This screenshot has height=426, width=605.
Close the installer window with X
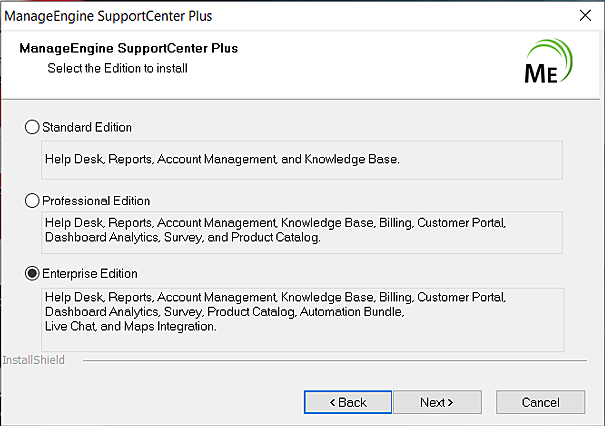pos(585,15)
